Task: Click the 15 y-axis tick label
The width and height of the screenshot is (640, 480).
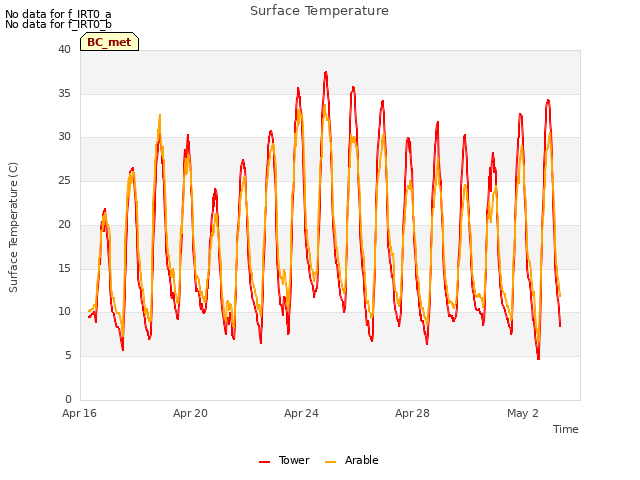Action: point(64,268)
